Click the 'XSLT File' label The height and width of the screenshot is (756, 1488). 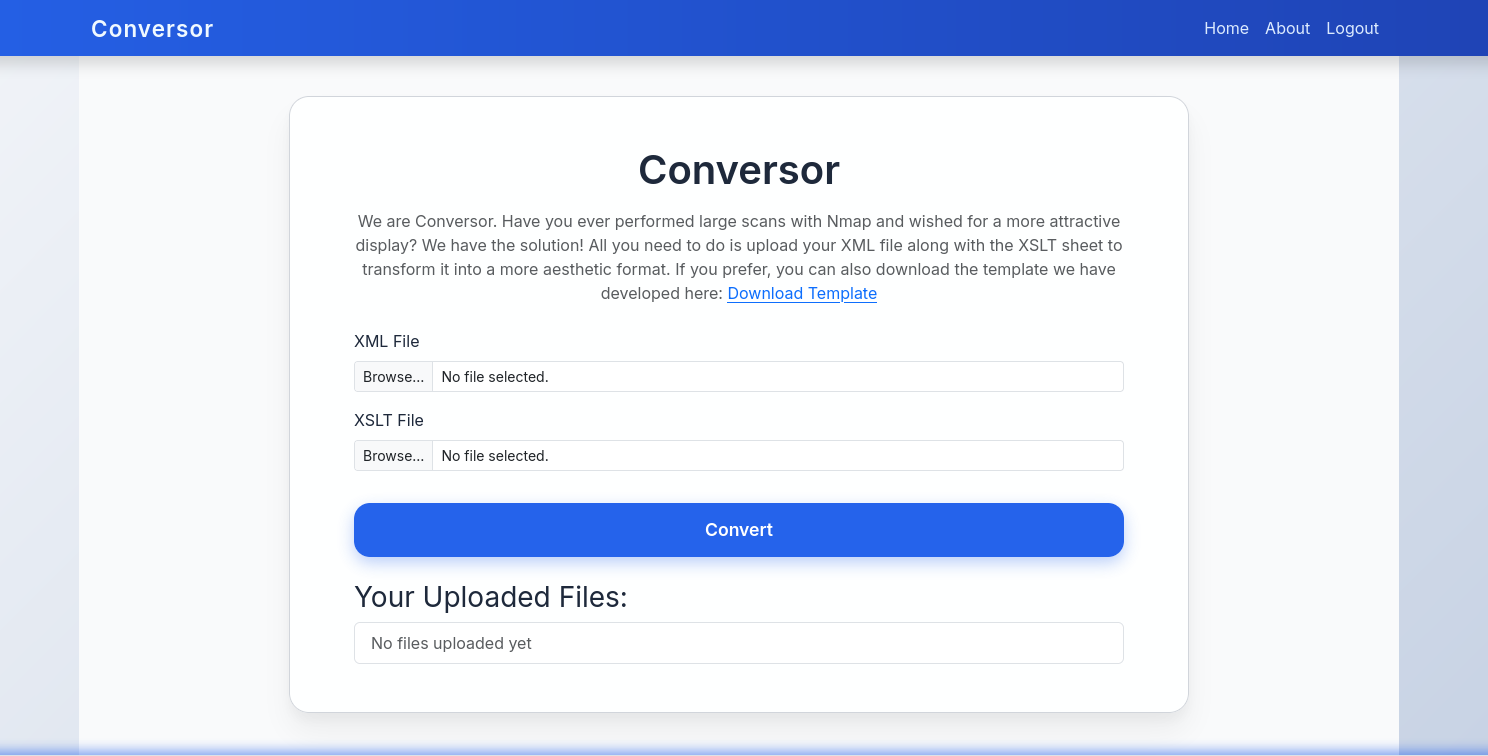(388, 420)
